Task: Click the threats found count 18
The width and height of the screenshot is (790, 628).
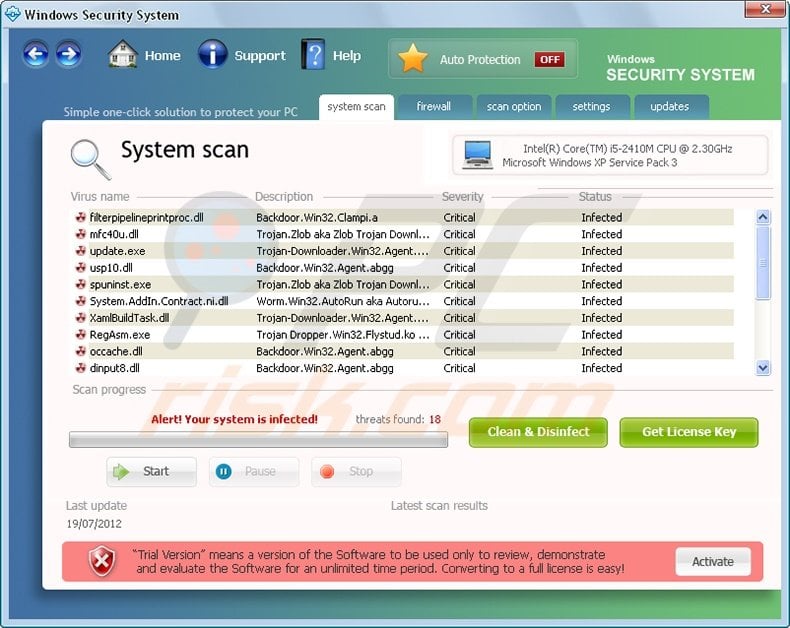Action: [435, 419]
